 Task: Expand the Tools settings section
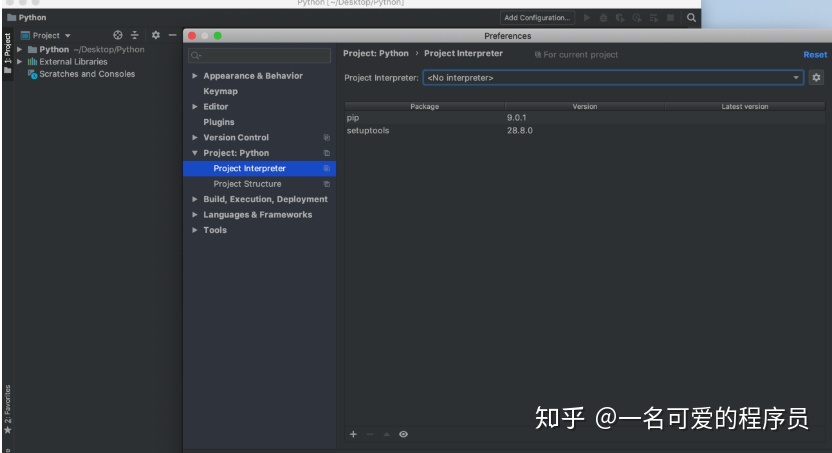point(195,230)
